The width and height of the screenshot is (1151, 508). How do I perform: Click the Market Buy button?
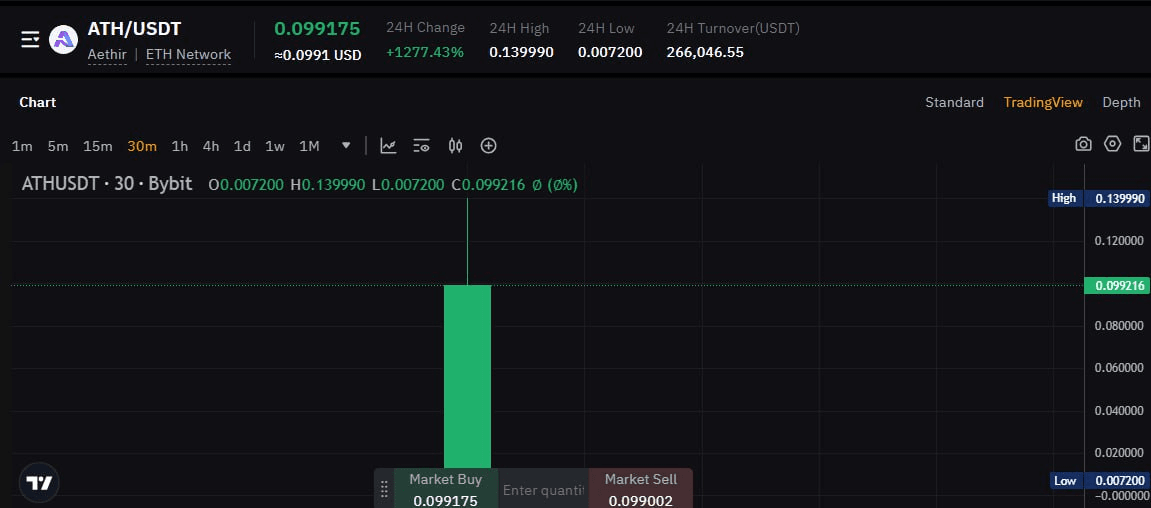pyautogui.click(x=446, y=489)
